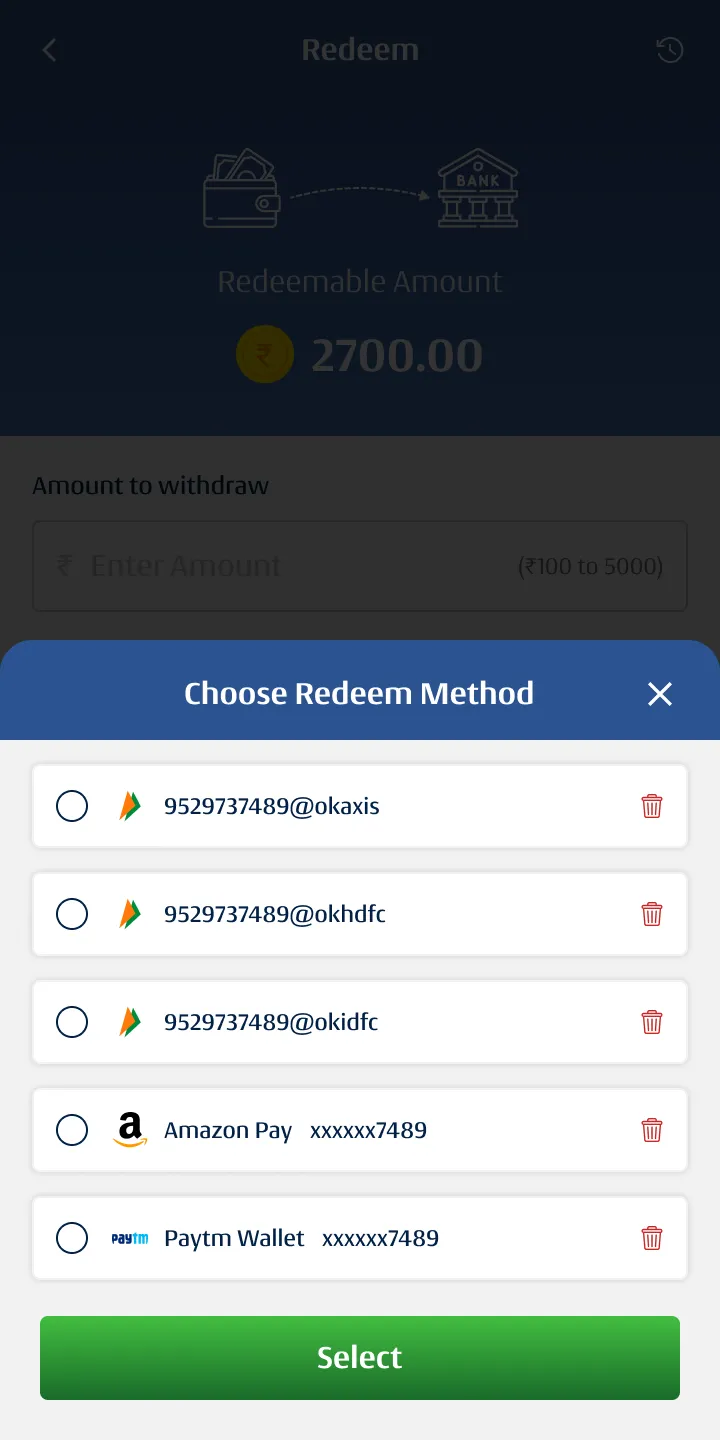Close the Choose Redeem Method sheet

click(x=659, y=694)
